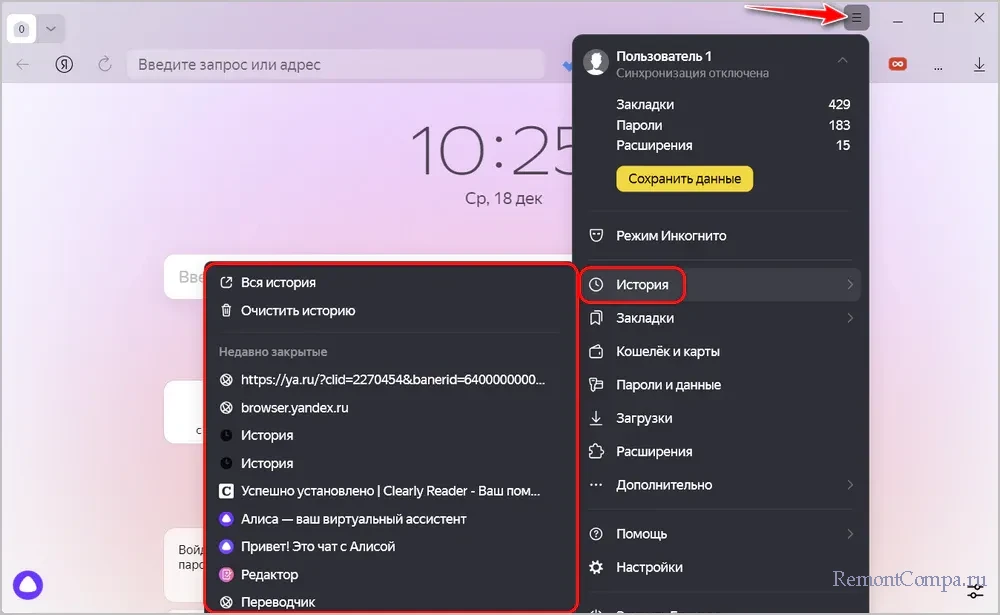
Task: Click the three-dots overflow next to extension
Action: [938, 66]
